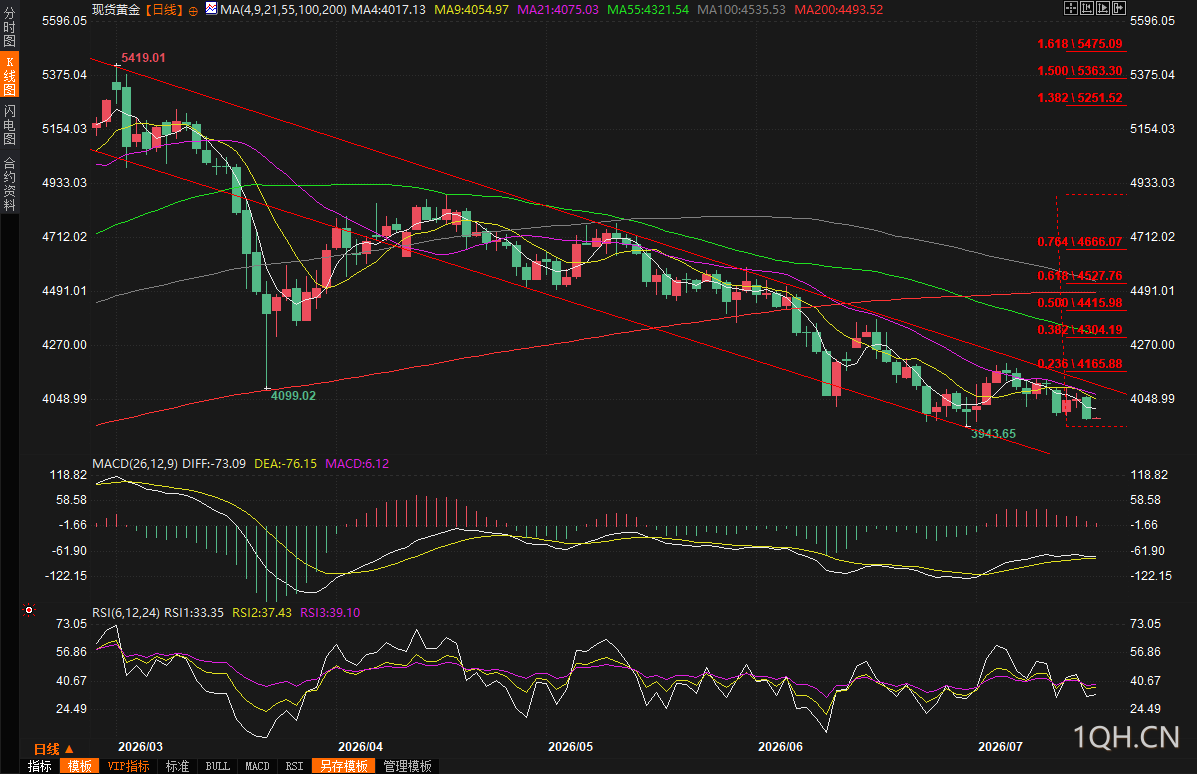Click the RSI1:33.35 value
The height and width of the screenshot is (774, 1197).
194,612
